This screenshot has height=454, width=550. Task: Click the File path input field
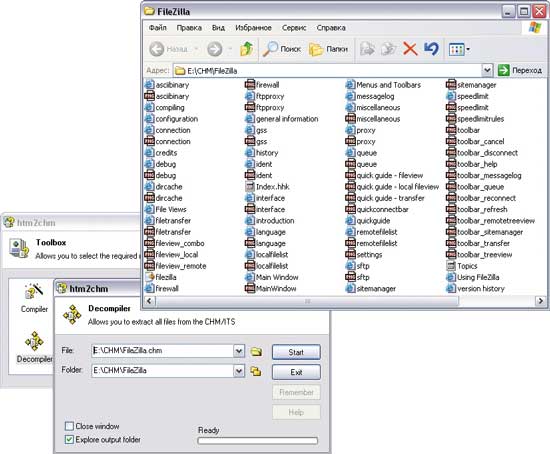click(x=163, y=351)
